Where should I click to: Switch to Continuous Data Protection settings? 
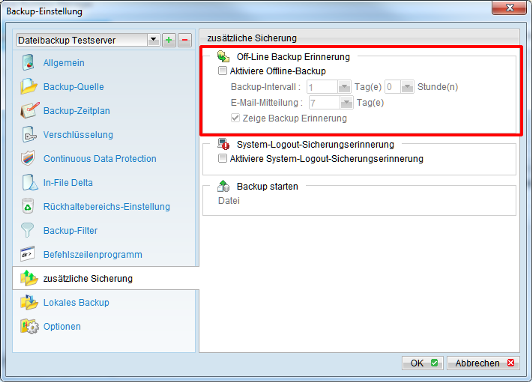(100, 158)
